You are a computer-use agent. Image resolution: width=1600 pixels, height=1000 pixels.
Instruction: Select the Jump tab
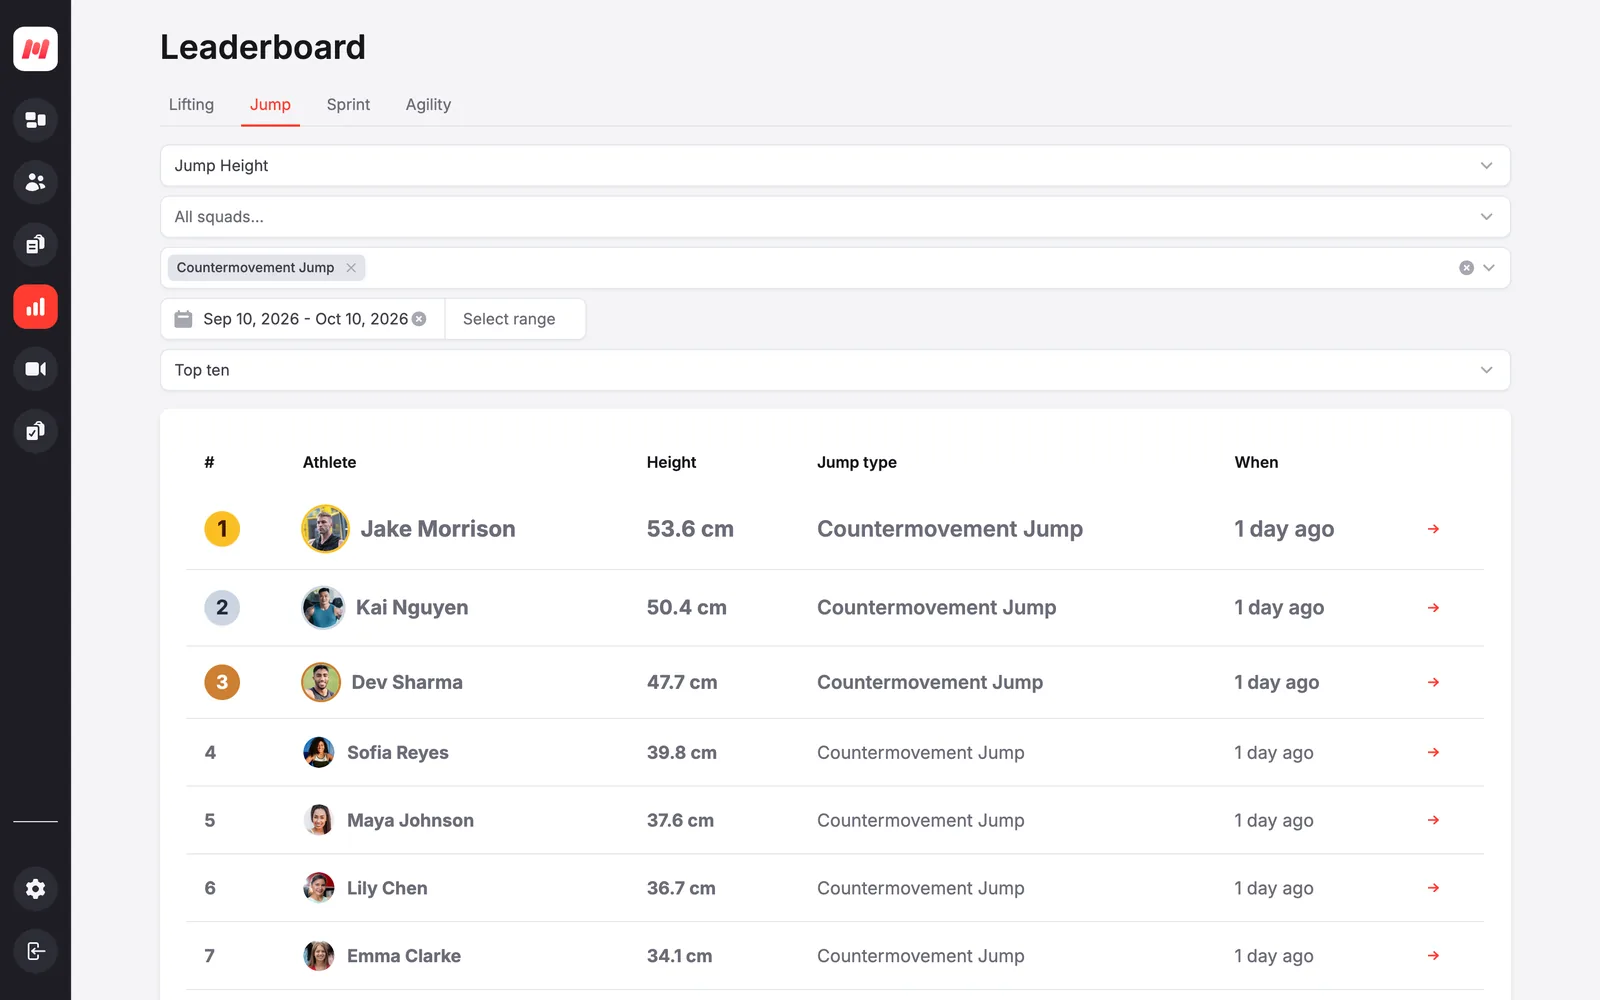point(270,105)
